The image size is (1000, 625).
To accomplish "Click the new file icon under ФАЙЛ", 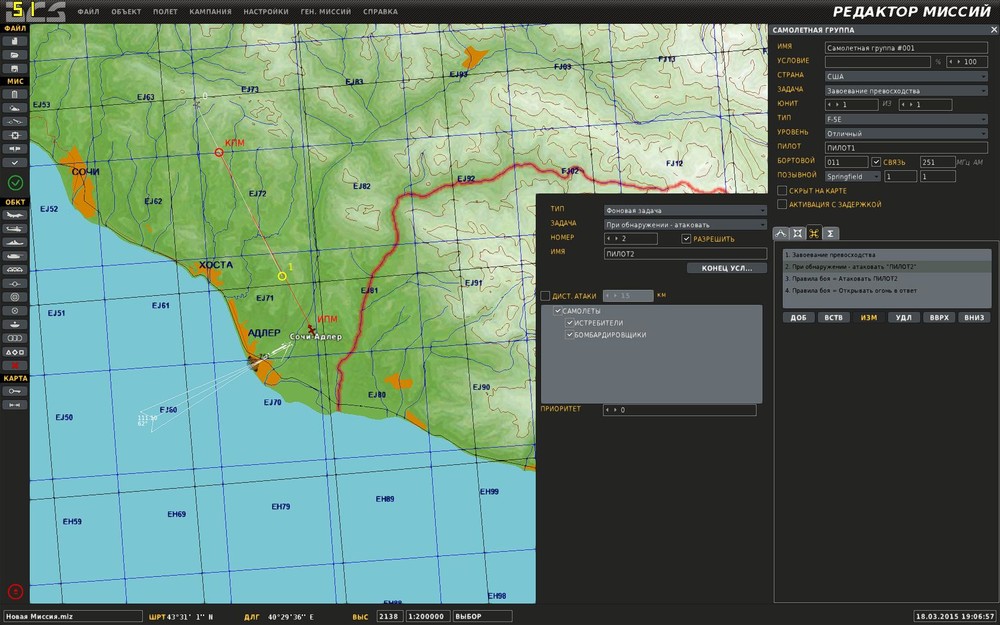I will tap(15, 41).
